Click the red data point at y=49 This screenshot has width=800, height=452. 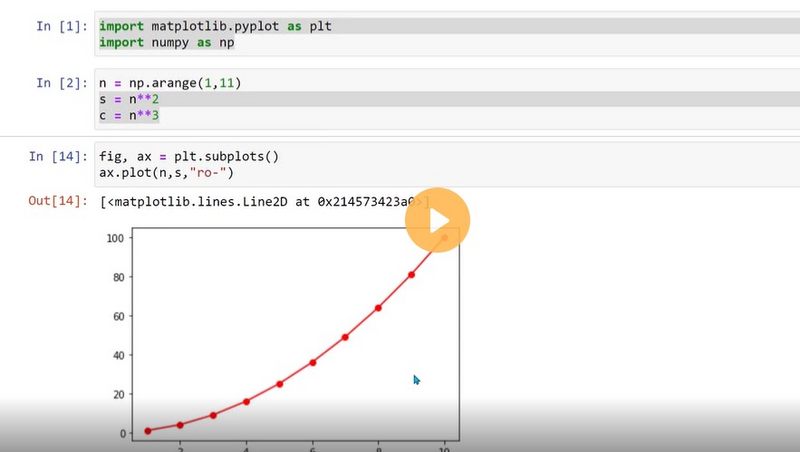point(345,337)
